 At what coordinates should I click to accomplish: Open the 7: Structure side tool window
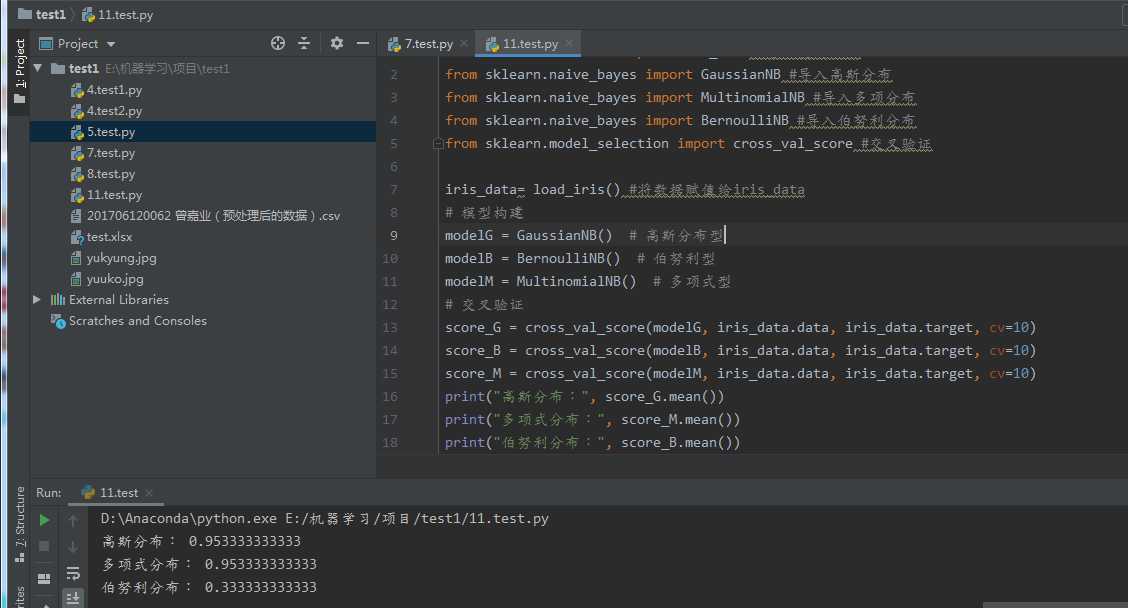point(19,524)
